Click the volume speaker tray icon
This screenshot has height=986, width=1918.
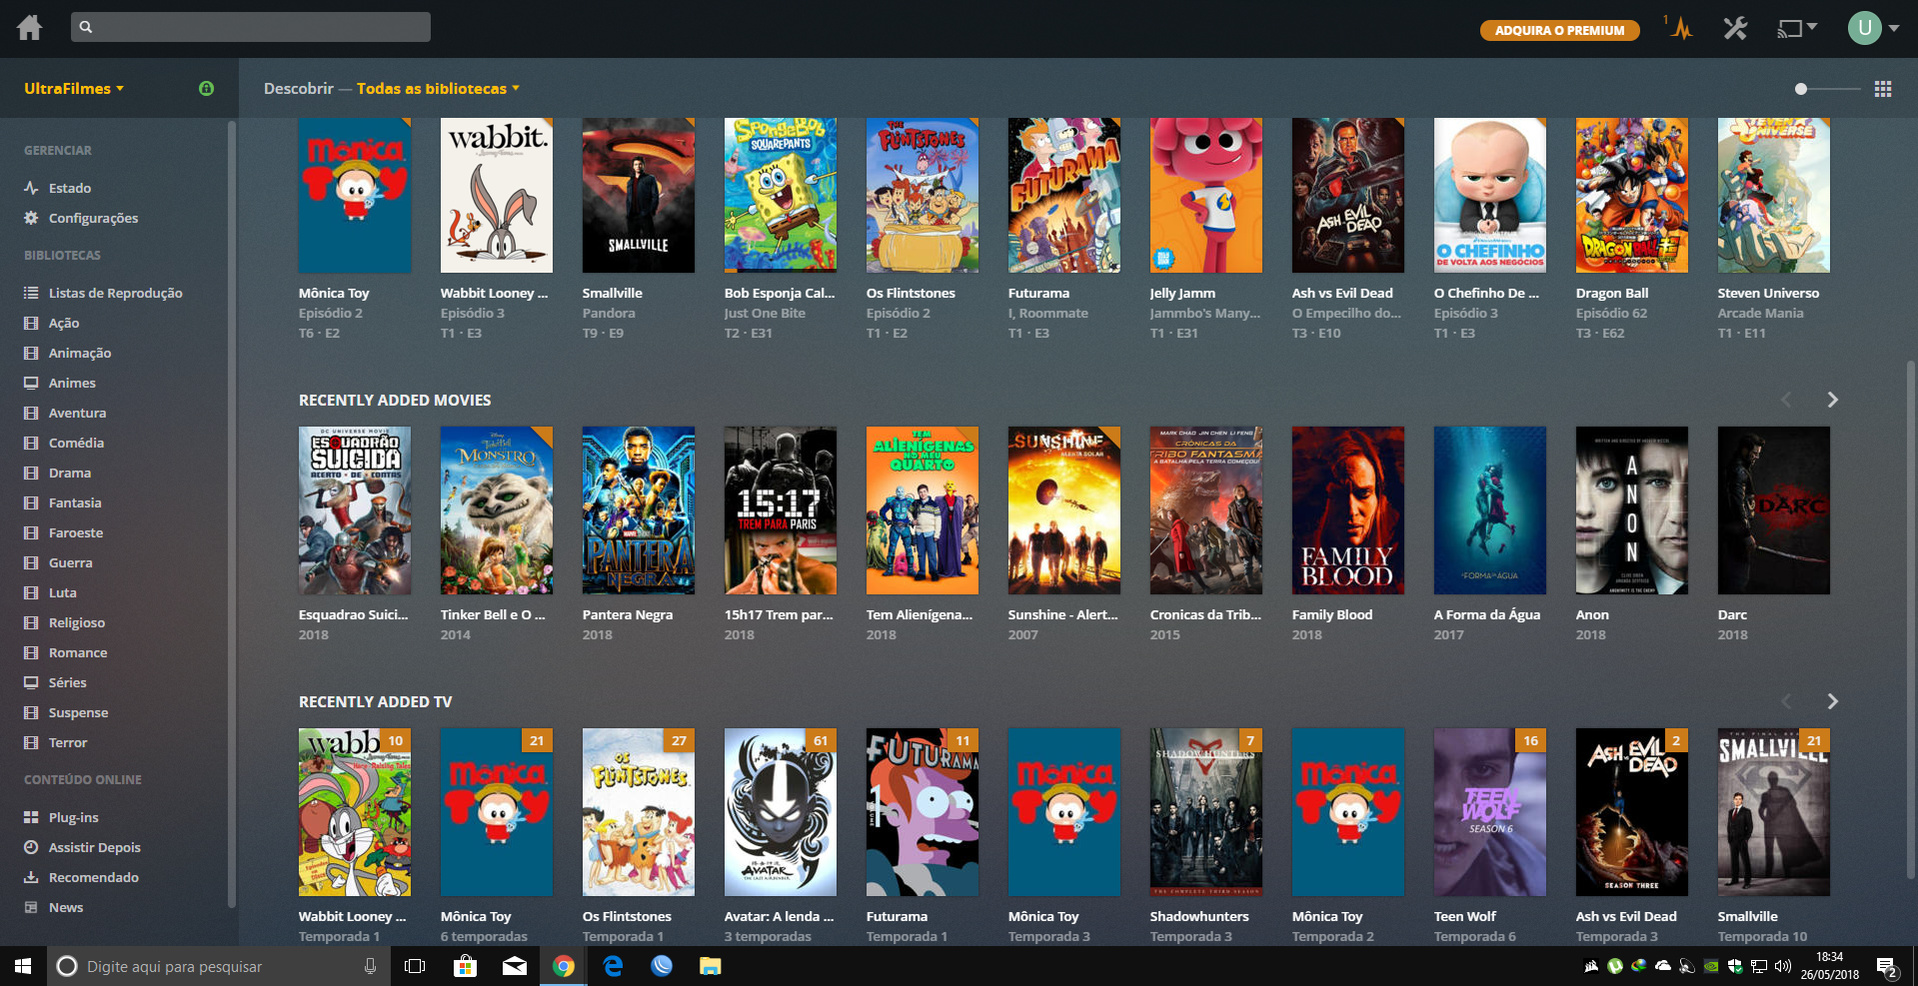tap(1782, 966)
